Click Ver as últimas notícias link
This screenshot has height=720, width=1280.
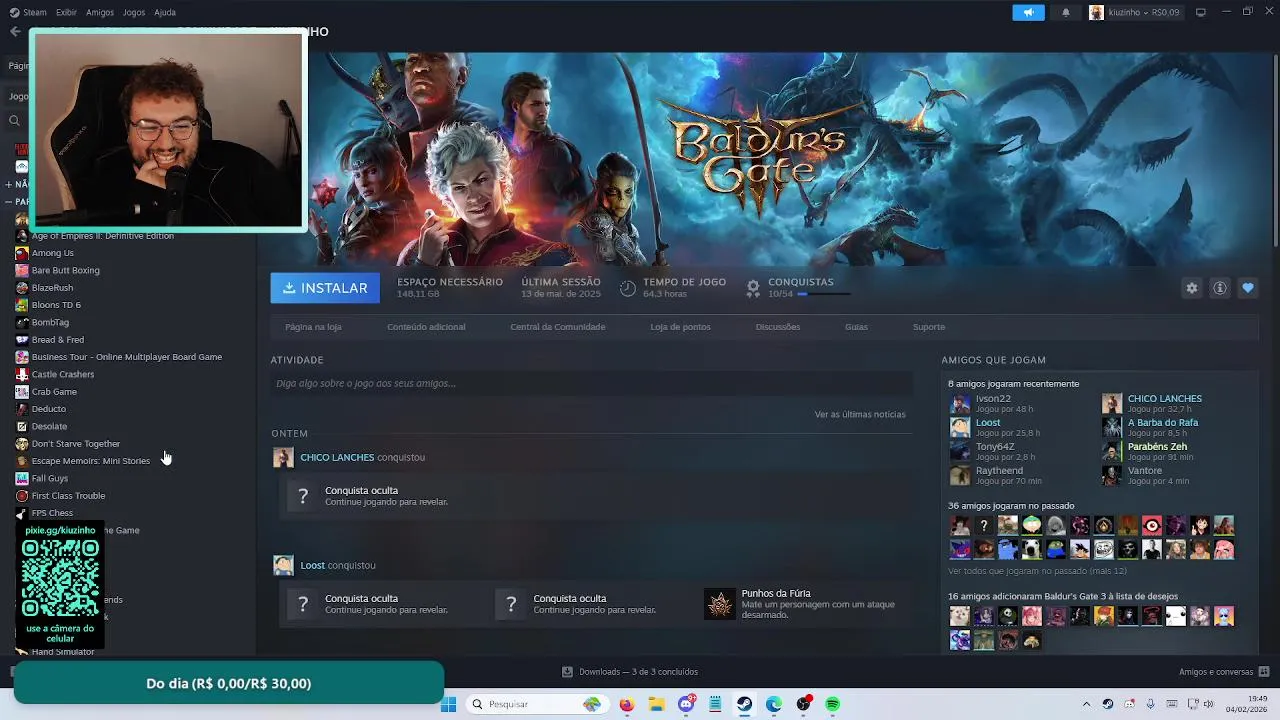click(860, 414)
